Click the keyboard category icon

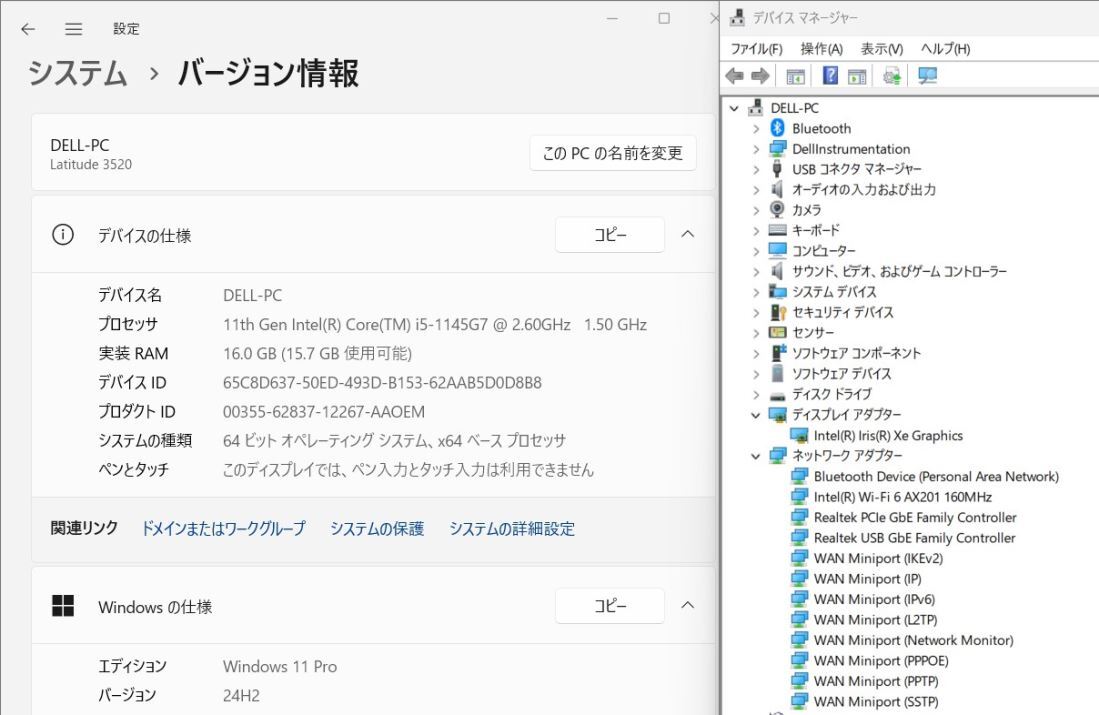click(777, 230)
